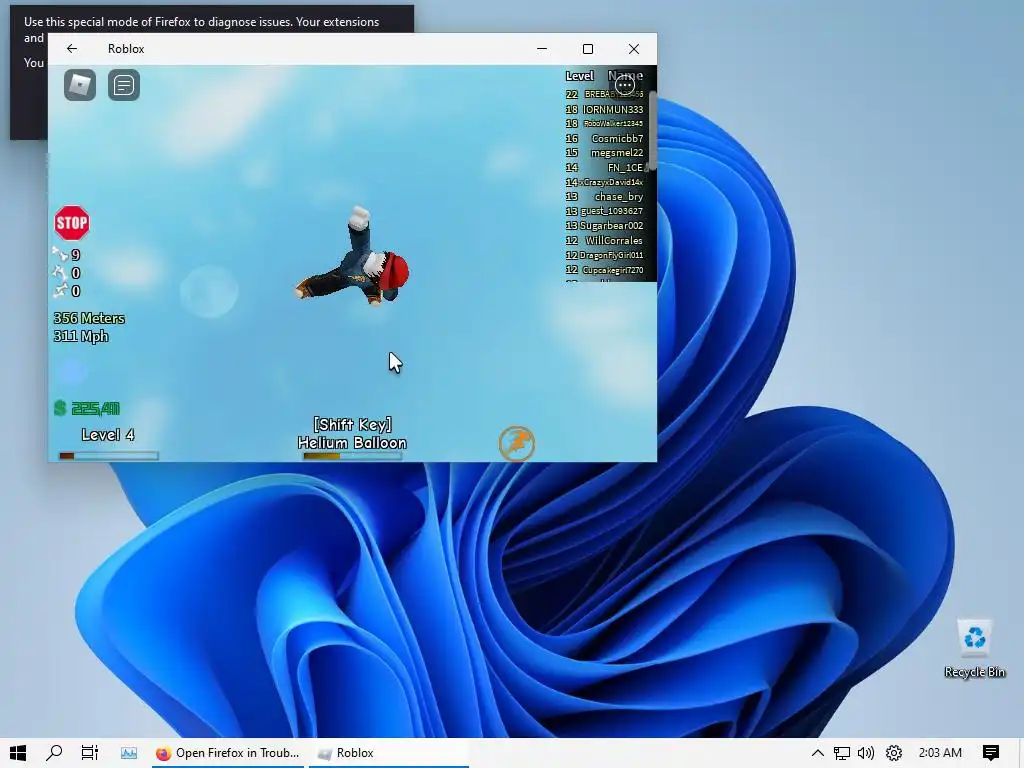Click the Roblox character avatar
The image size is (1024, 768).
tap(353, 258)
